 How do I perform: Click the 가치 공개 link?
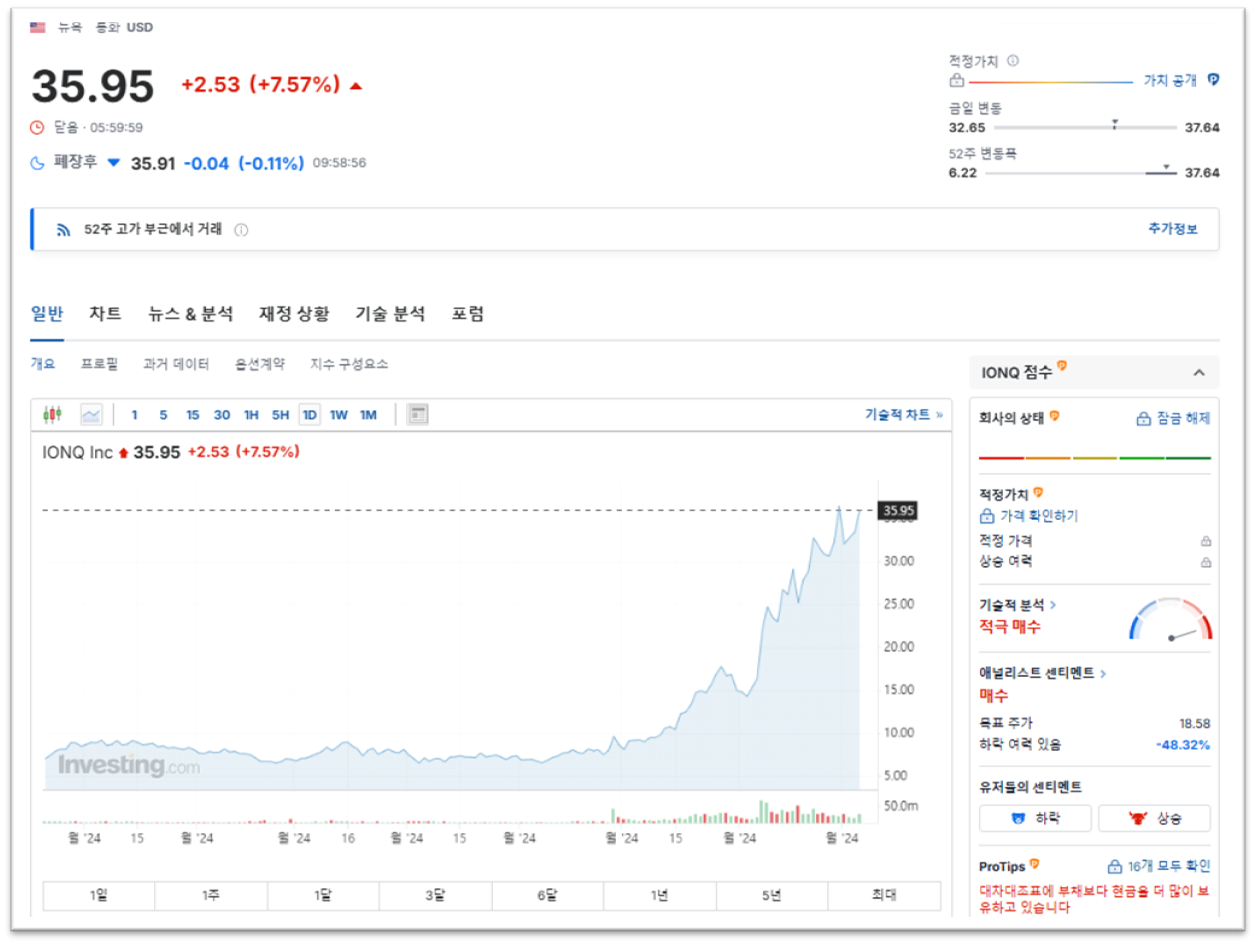click(1170, 81)
